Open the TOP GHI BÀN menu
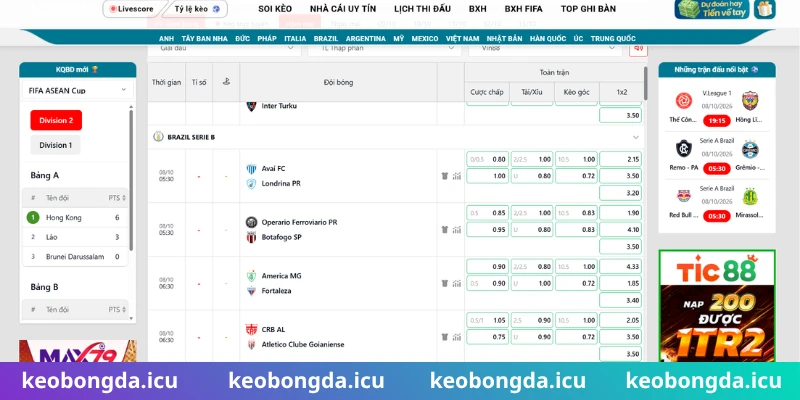The width and height of the screenshot is (800, 400). click(x=588, y=9)
